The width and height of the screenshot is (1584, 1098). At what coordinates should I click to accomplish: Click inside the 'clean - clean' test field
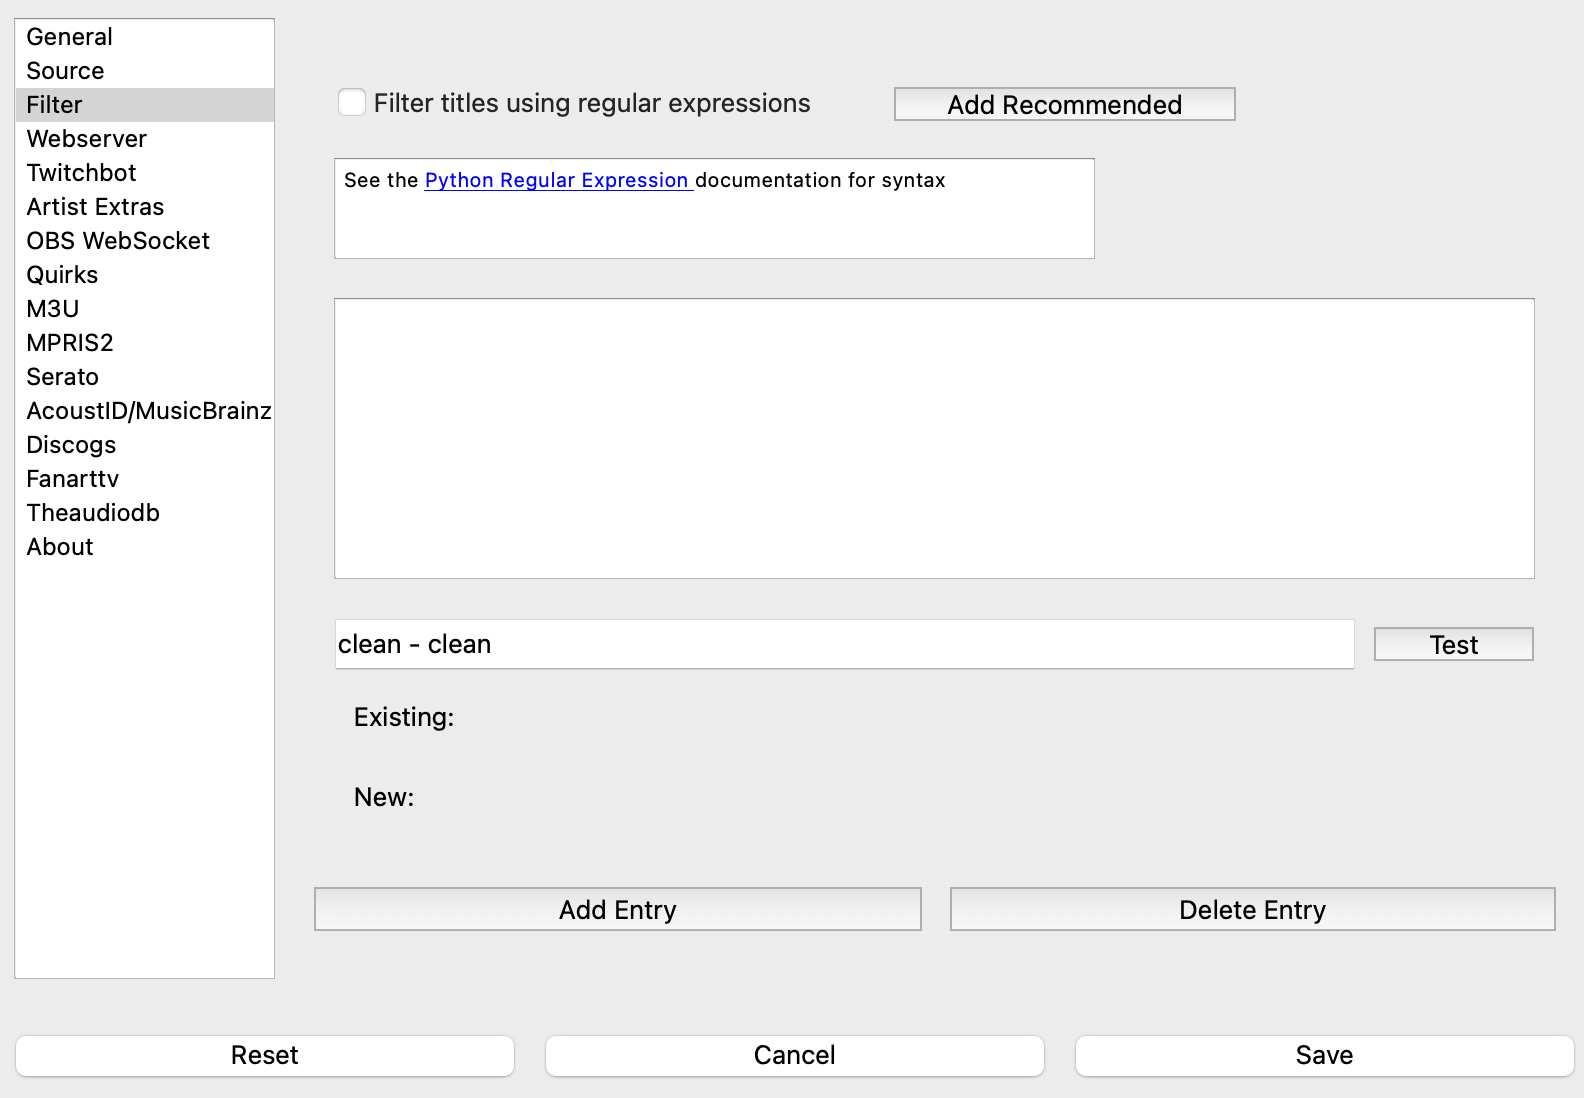tap(844, 645)
